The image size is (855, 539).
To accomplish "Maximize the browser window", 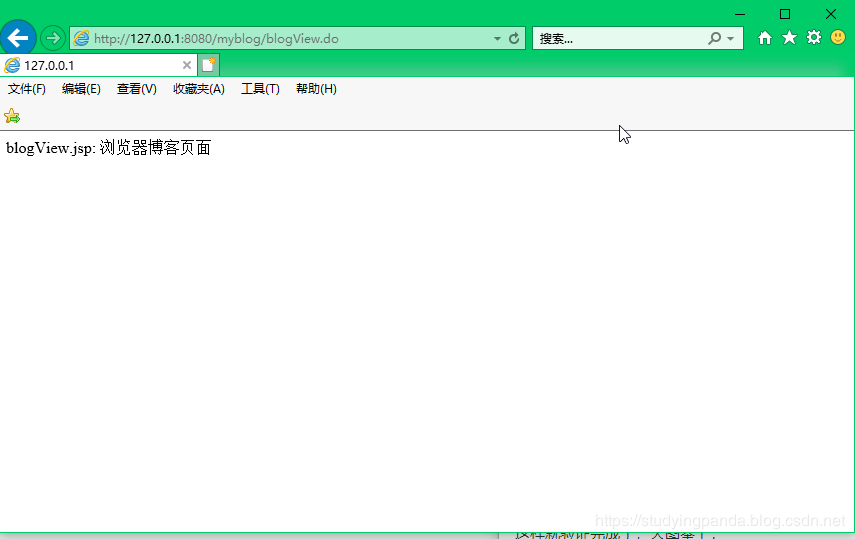I will [x=785, y=14].
